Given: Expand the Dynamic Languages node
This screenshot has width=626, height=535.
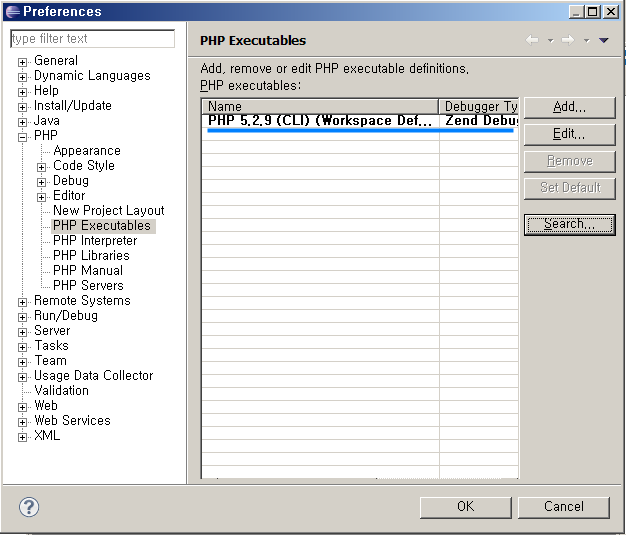Looking at the screenshot, I should (x=22, y=77).
